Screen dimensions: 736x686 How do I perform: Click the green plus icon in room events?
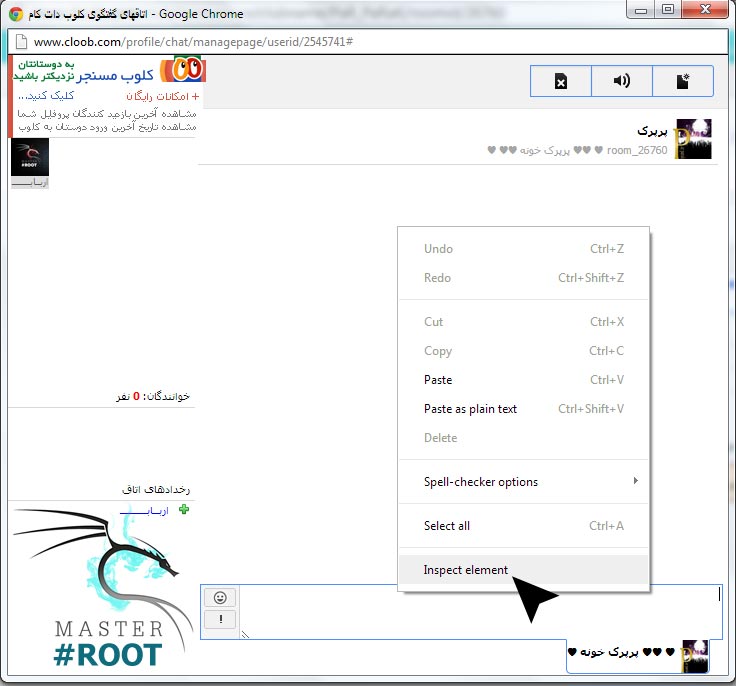[184, 509]
